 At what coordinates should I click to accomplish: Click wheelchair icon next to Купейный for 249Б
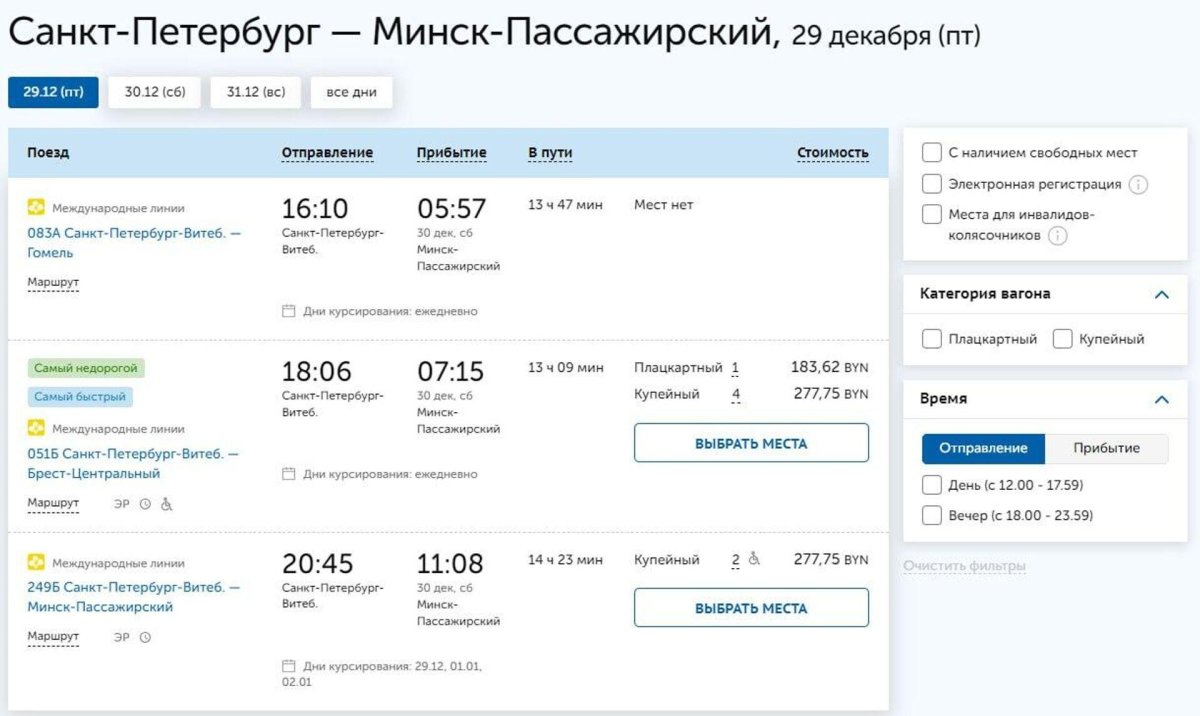(754, 560)
